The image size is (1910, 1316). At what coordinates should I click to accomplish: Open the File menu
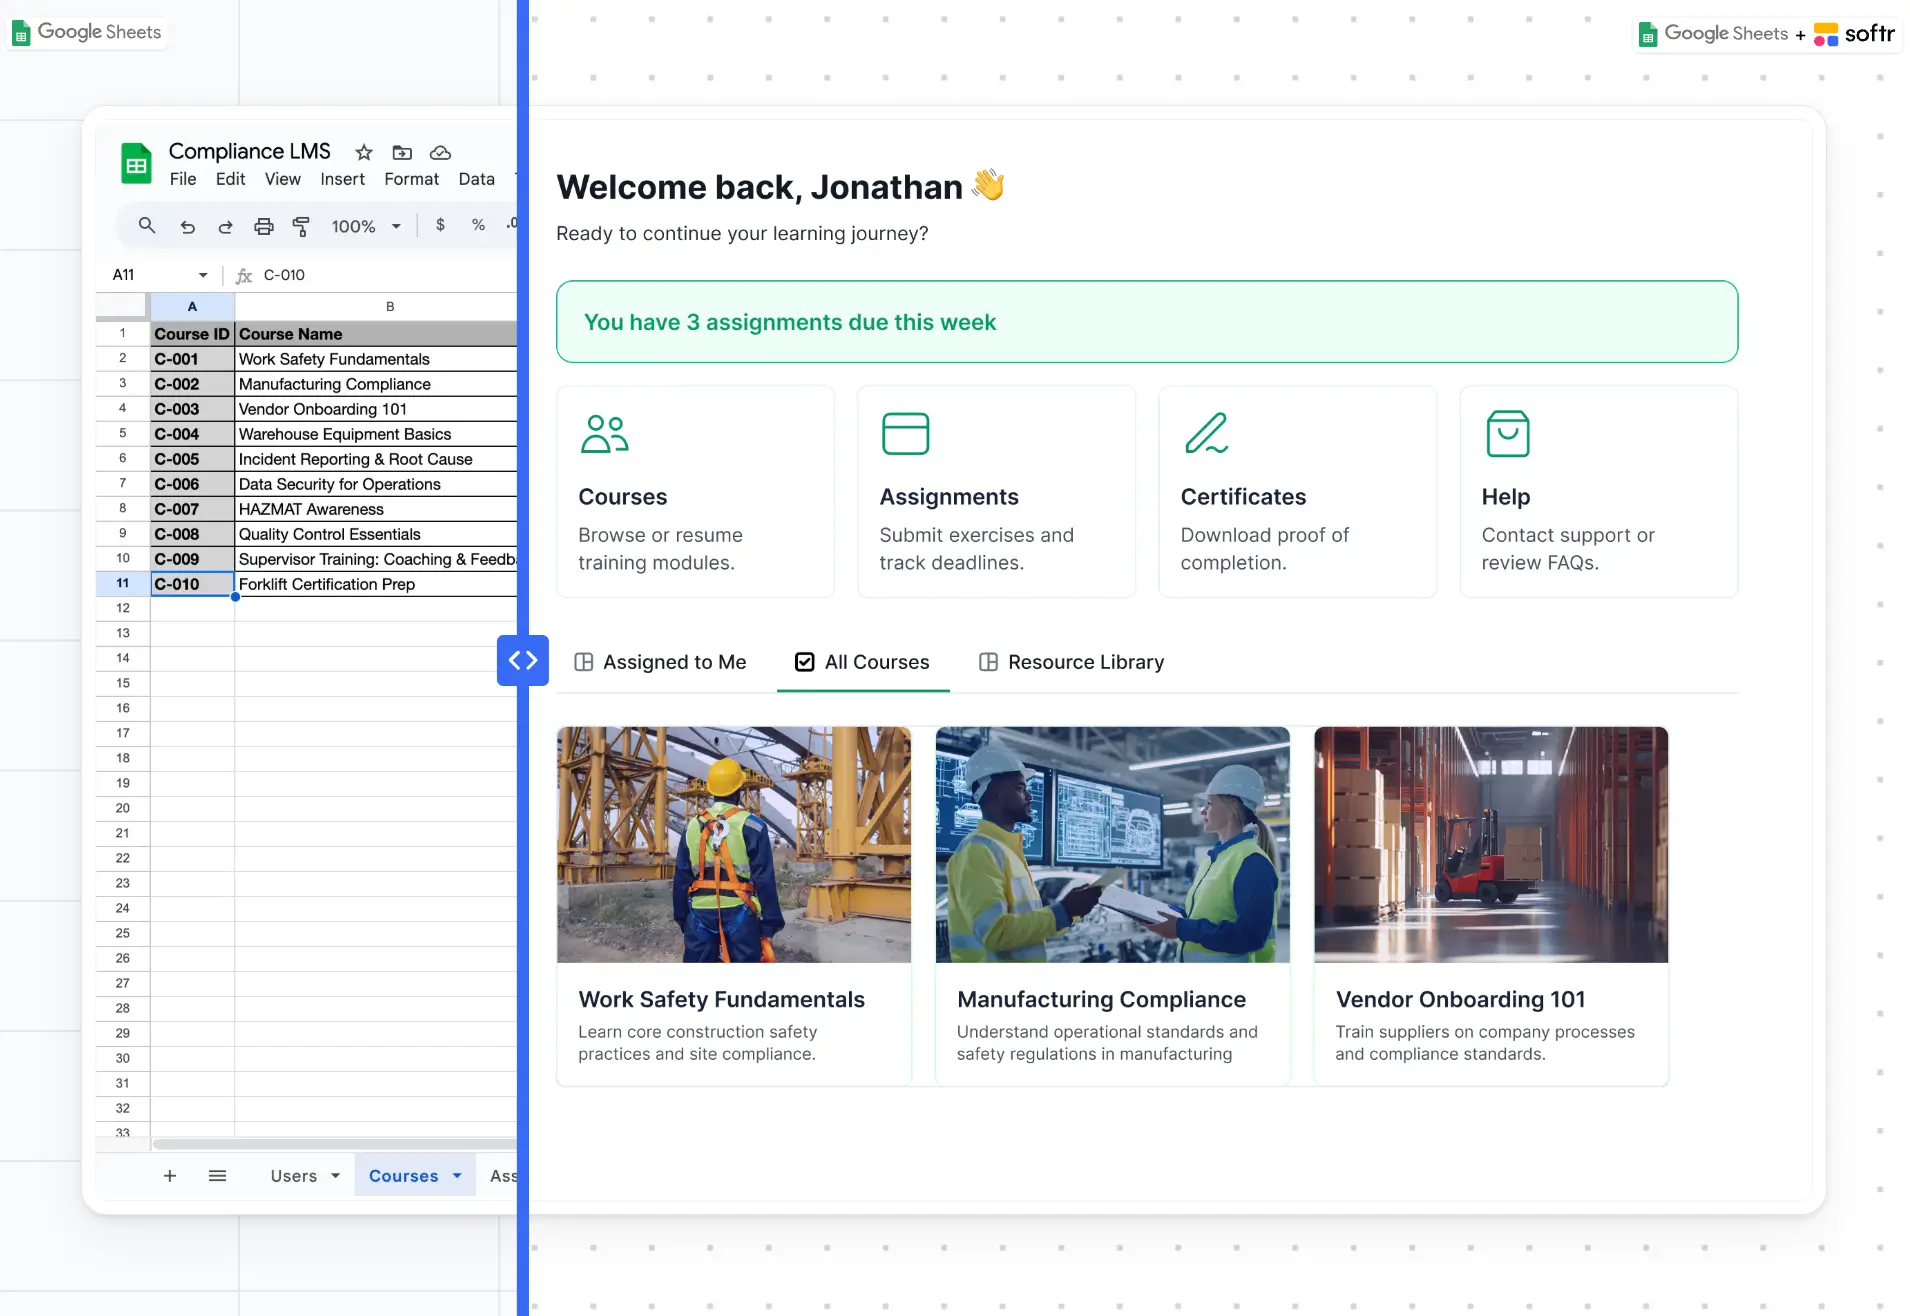183,179
